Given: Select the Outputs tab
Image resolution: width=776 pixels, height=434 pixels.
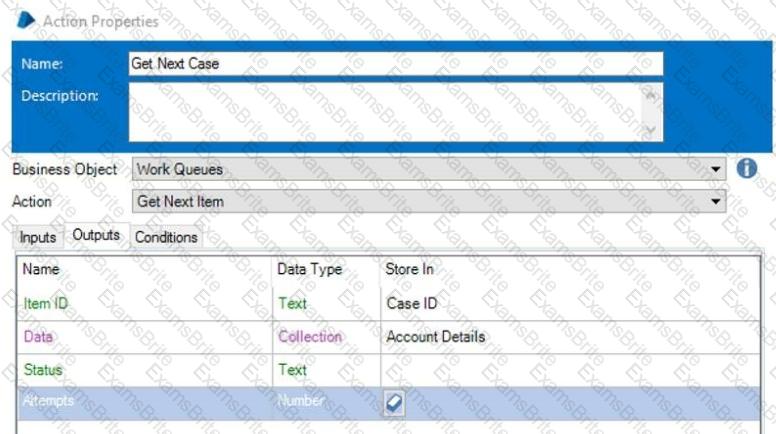Looking at the screenshot, I should tap(96, 236).
